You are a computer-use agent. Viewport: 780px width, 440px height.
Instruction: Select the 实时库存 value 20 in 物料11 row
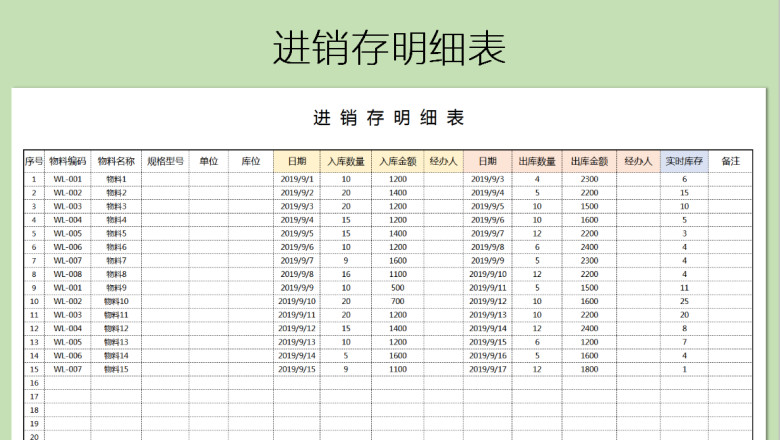pos(684,315)
